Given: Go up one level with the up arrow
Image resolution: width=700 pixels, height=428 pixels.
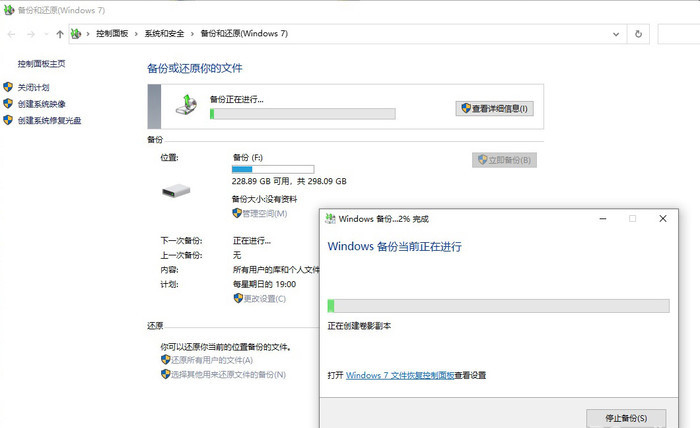Looking at the screenshot, I should pos(60,34).
